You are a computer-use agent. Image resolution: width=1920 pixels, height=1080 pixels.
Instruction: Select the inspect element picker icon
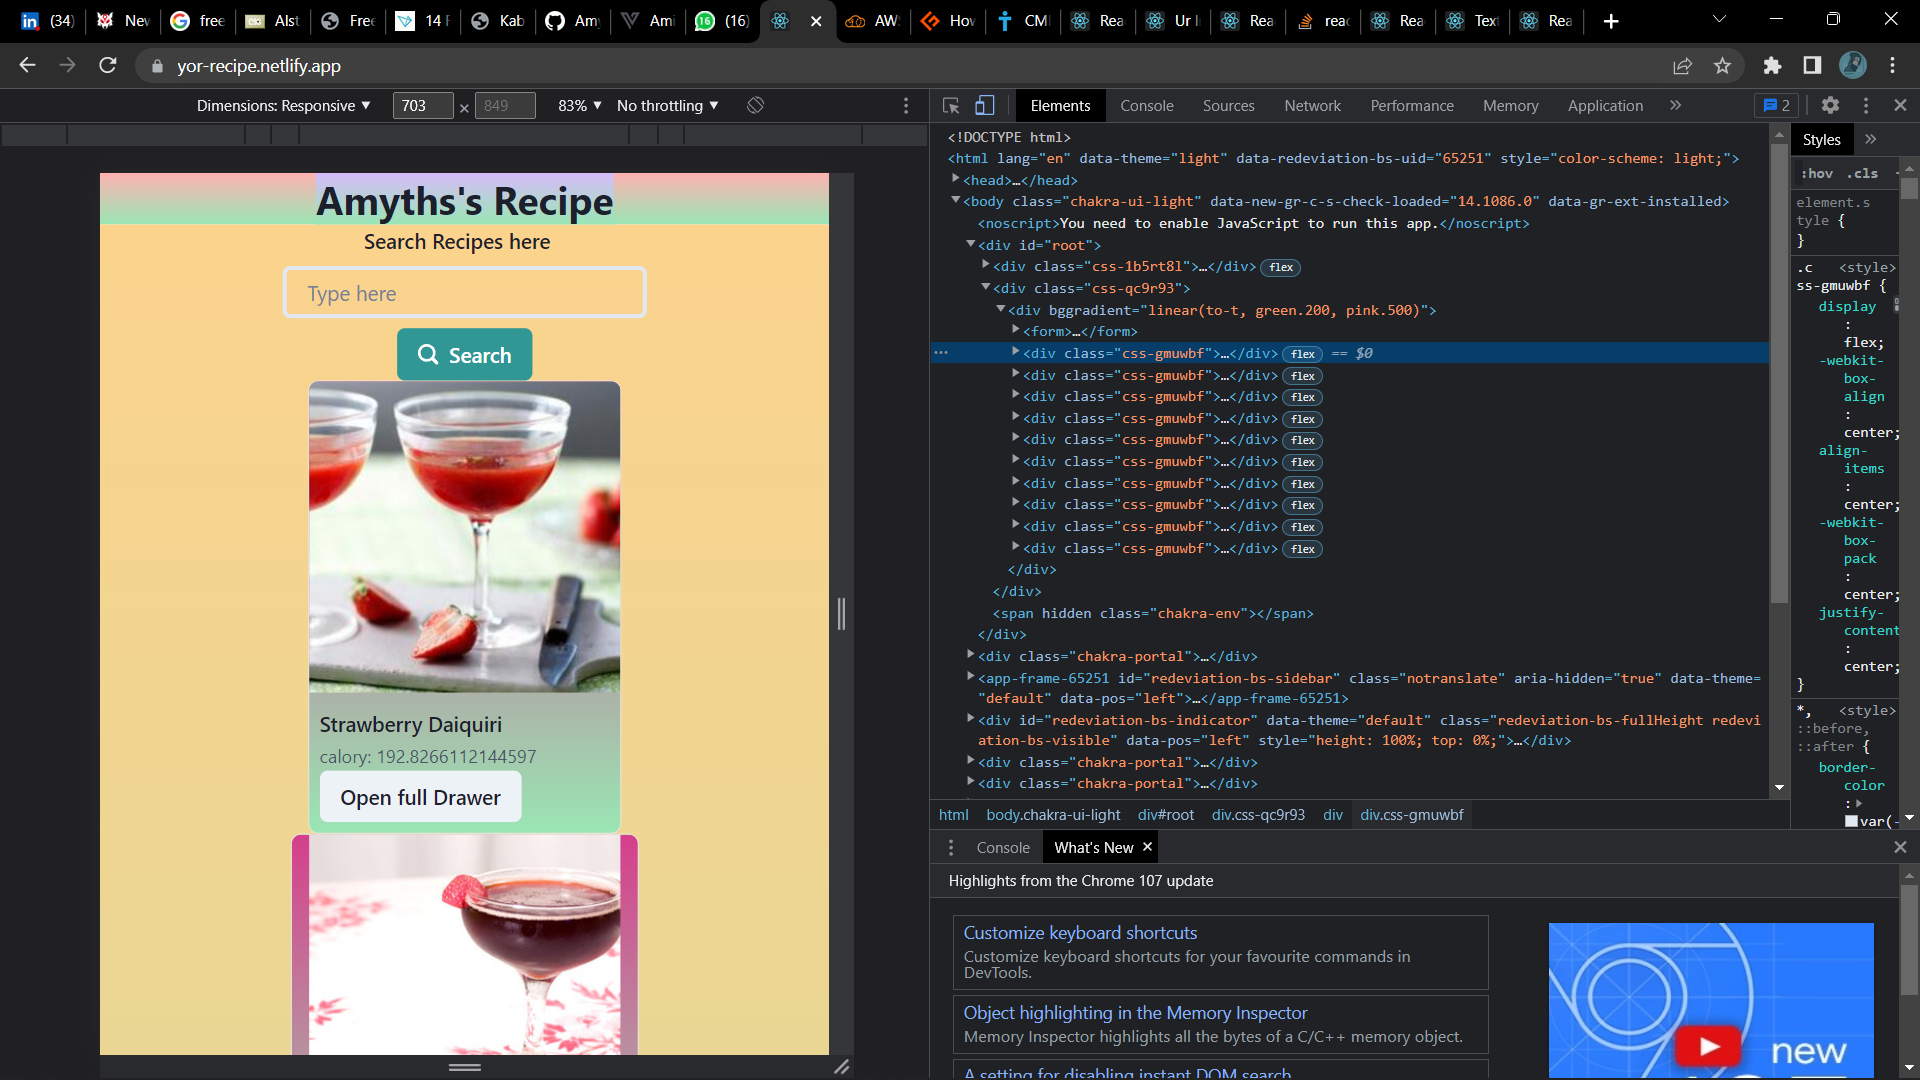(x=951, y=105)
